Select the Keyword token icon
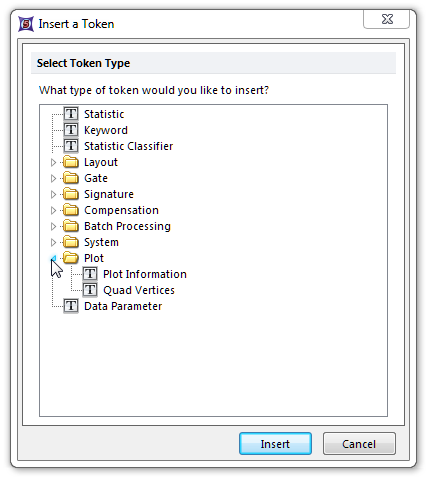Screen dimensions: 428x479 [x=71, y=130]
